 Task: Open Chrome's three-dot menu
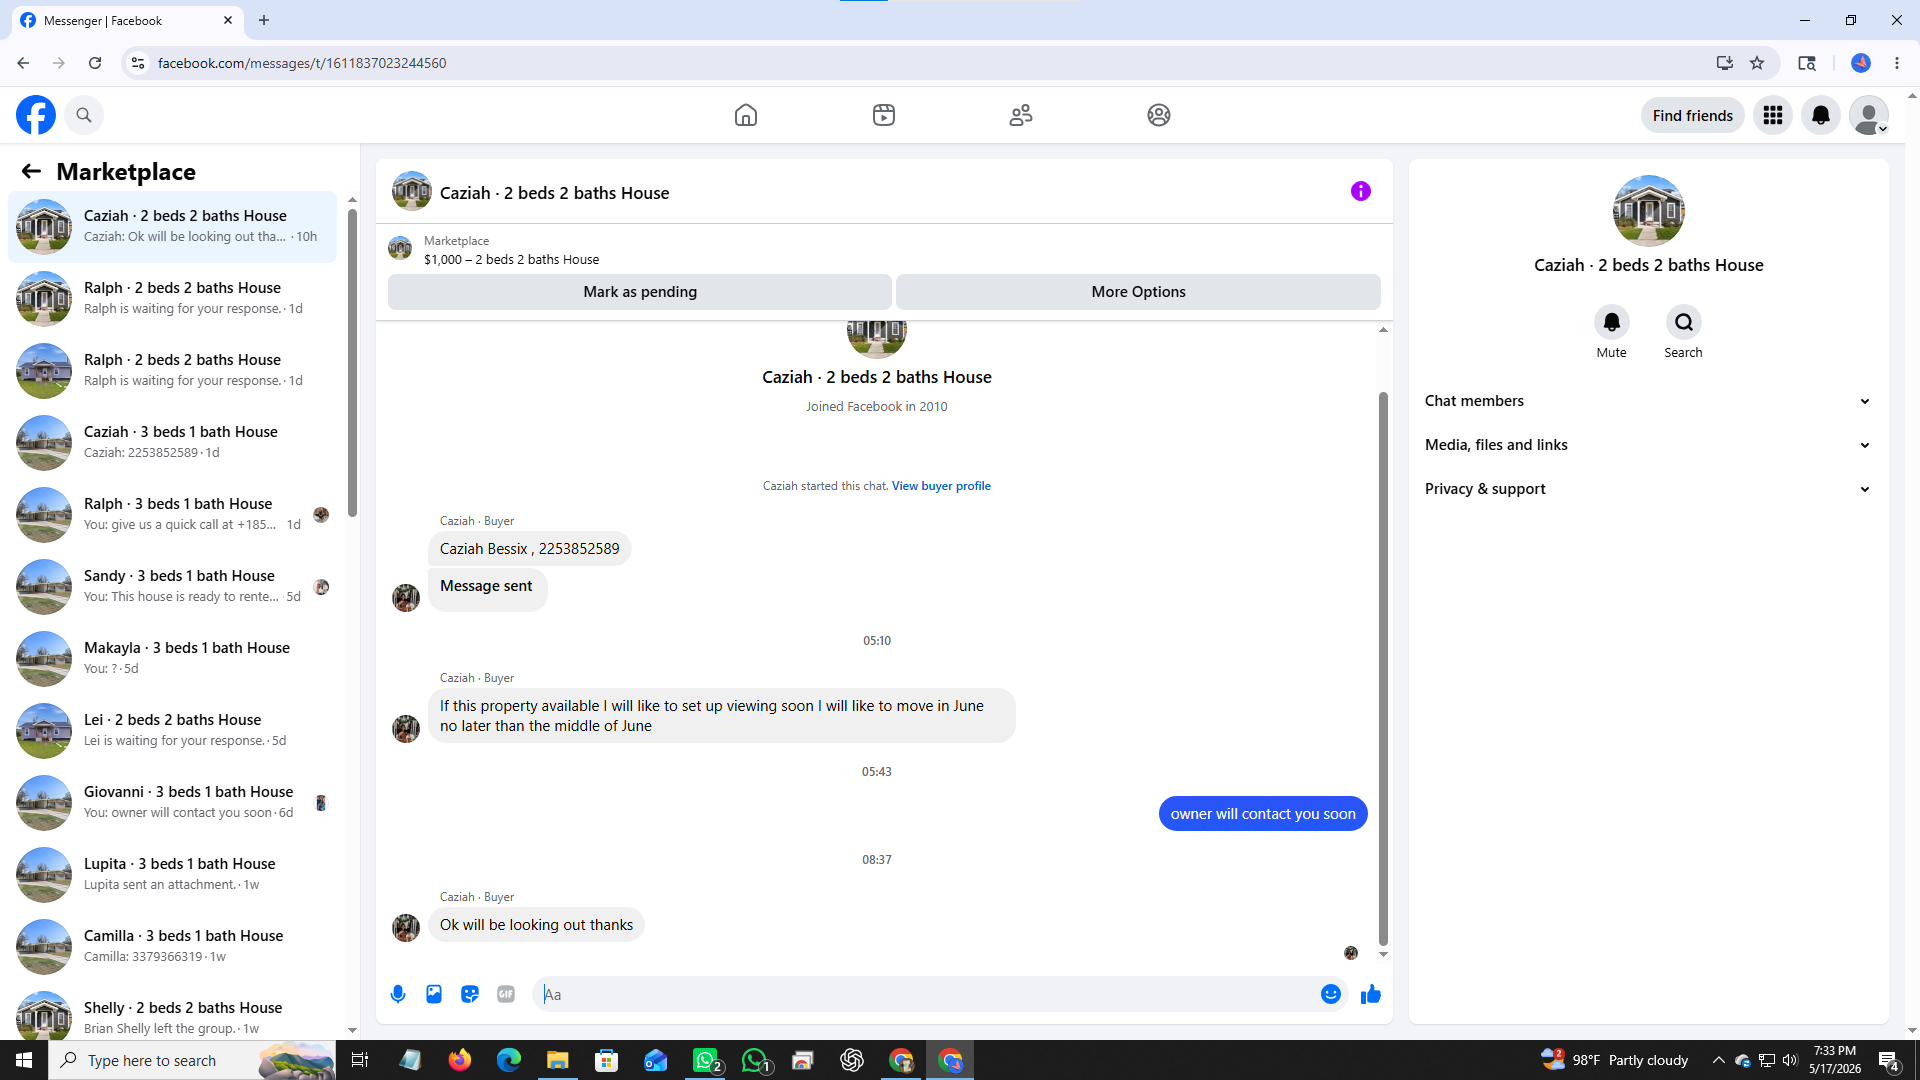pyautogui.click(x=1897, y=63)
